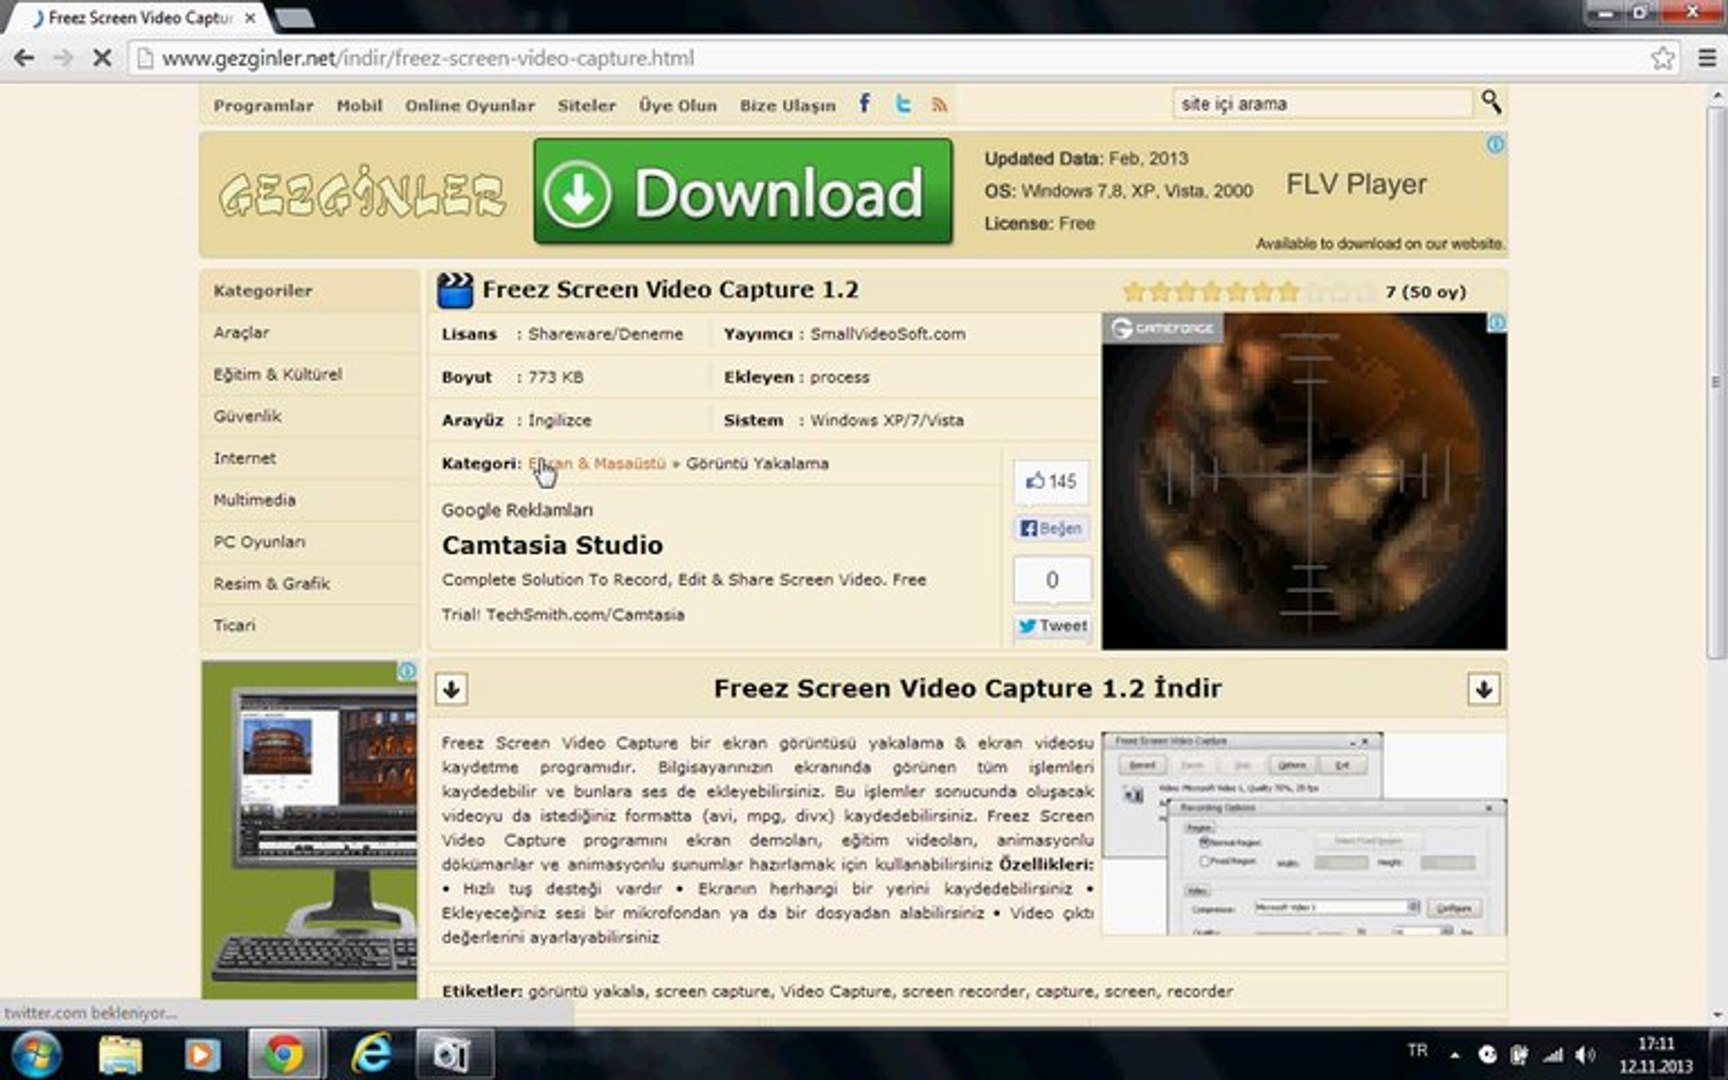Click the 'görüntü yakala' tag
The image size is (1728, 1080).
point(587,991)
